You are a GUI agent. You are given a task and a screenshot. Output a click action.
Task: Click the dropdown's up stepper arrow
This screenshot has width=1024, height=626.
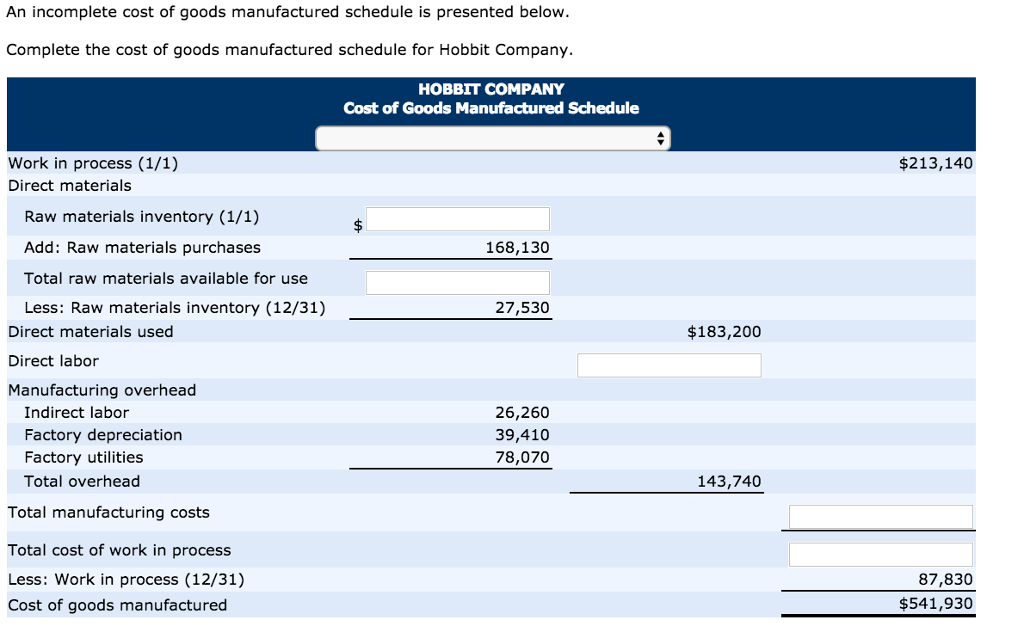pyautogui.click(x=660, y=132)
